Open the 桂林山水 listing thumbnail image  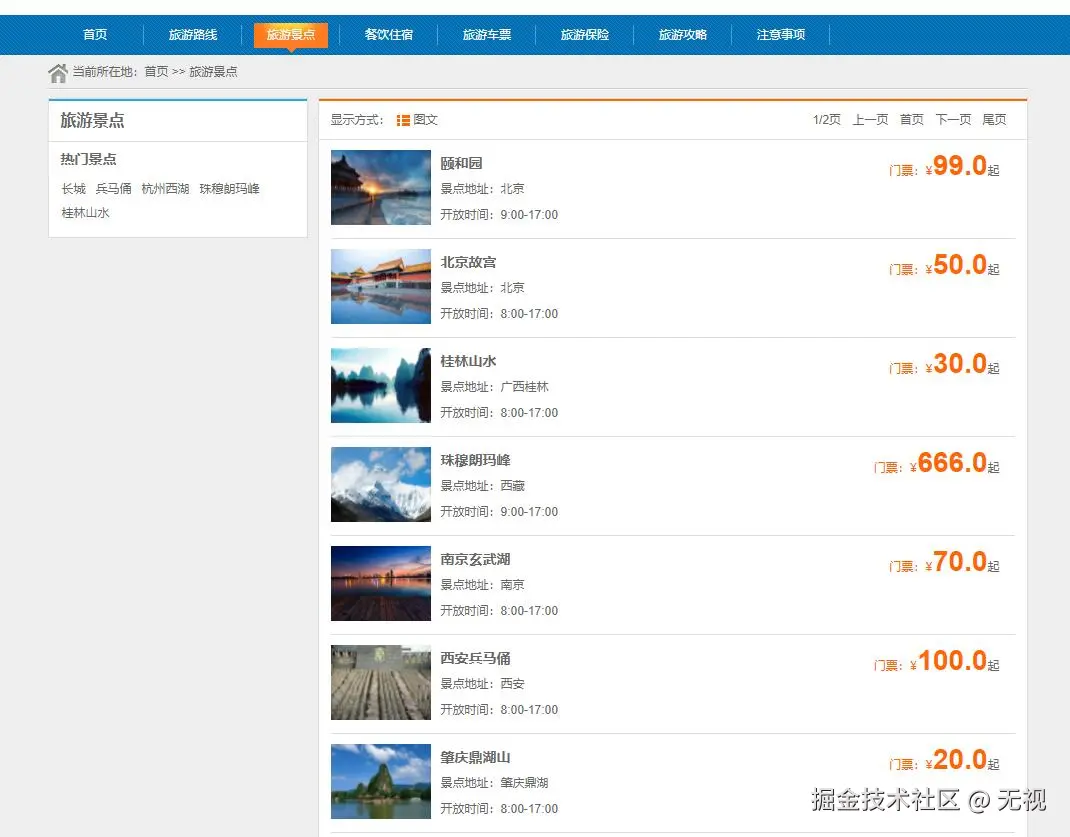click(x=381, y=385)
